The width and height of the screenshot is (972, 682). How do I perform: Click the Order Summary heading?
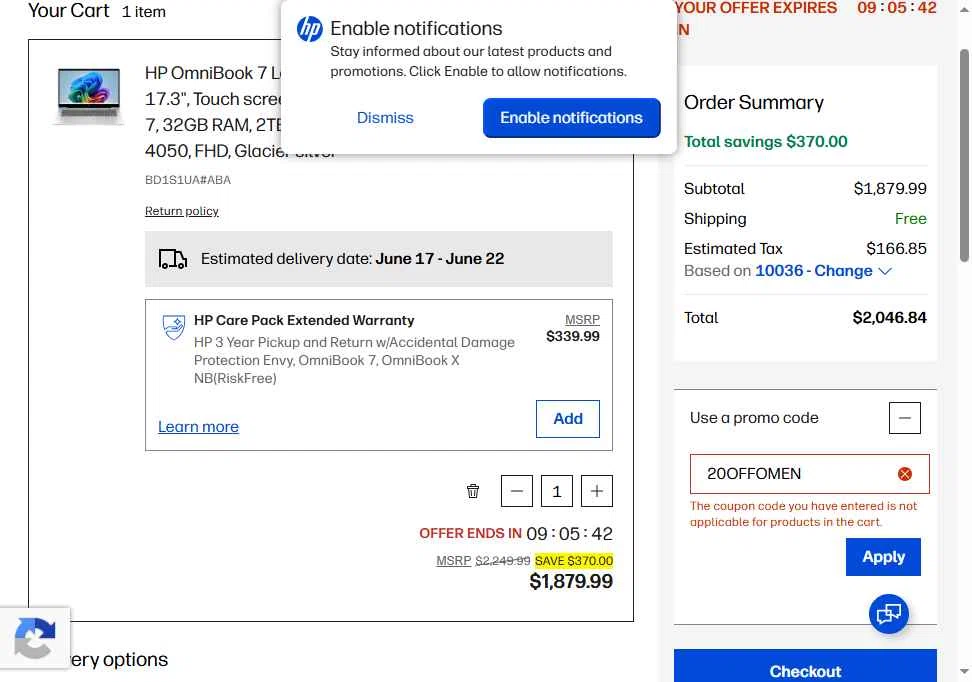pos(754,102)
